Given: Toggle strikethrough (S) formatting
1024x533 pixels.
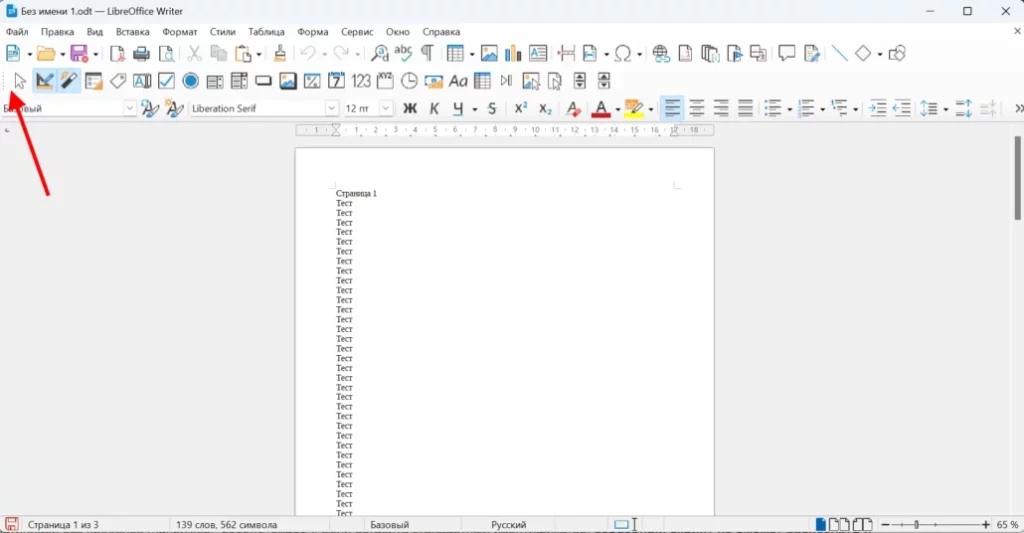Looking at the screenshot, I should [492, 108].
